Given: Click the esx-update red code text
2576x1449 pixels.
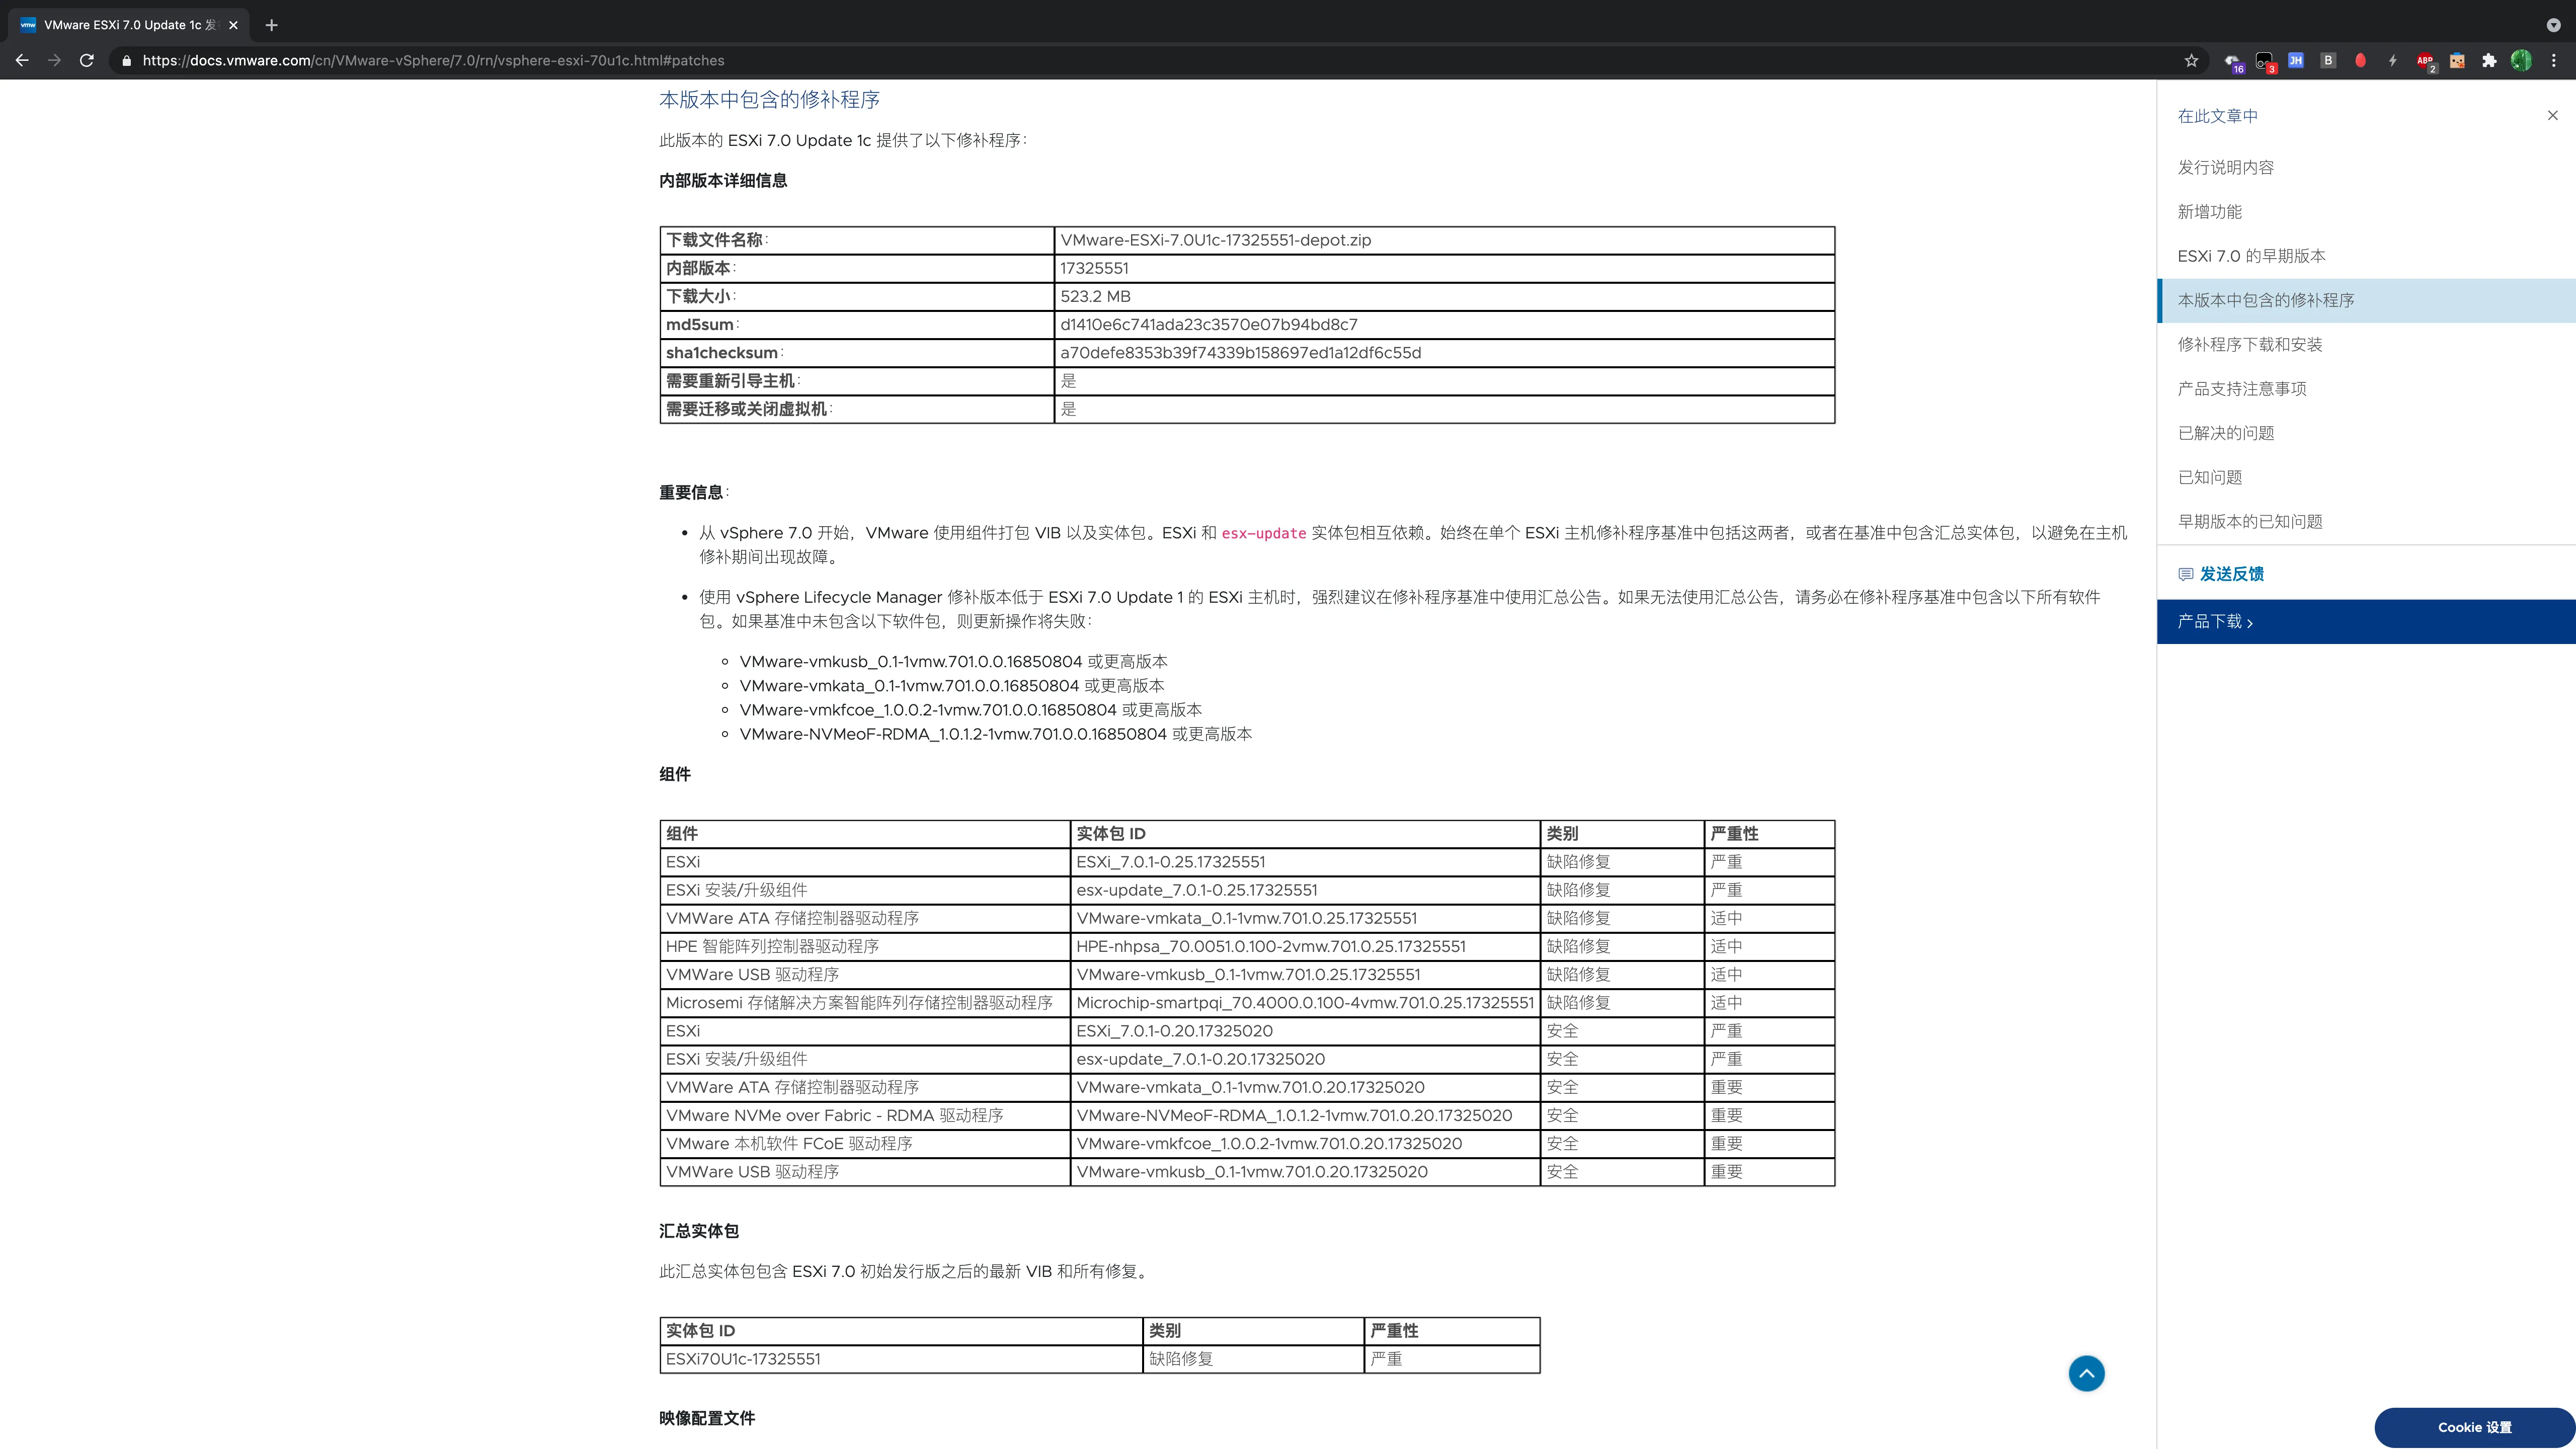Looking at the screenshot, I should click(1263, 534).
